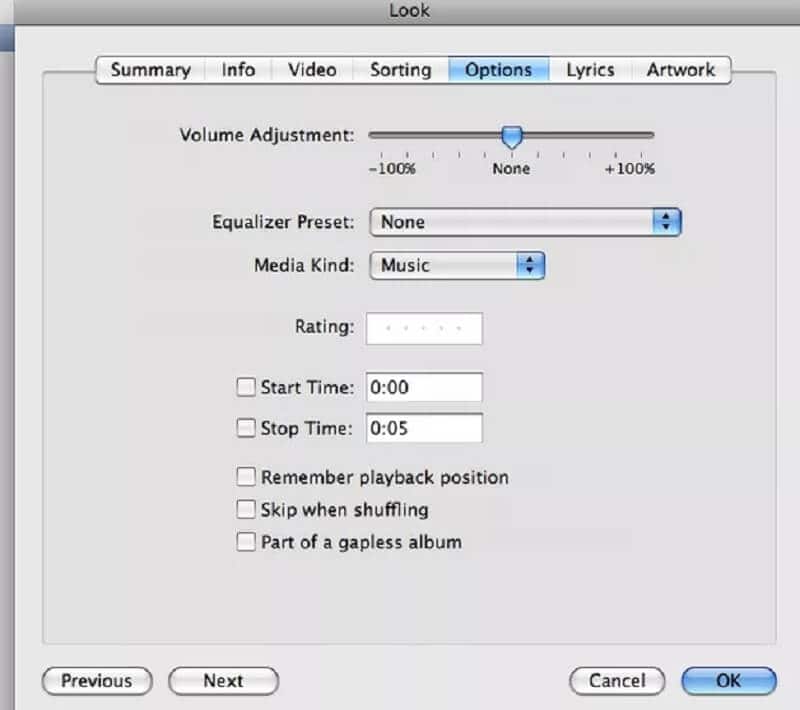This screenshot has height=710, width=800.
Task: Switch to the Summary tab
Action: tap(150, 70)
